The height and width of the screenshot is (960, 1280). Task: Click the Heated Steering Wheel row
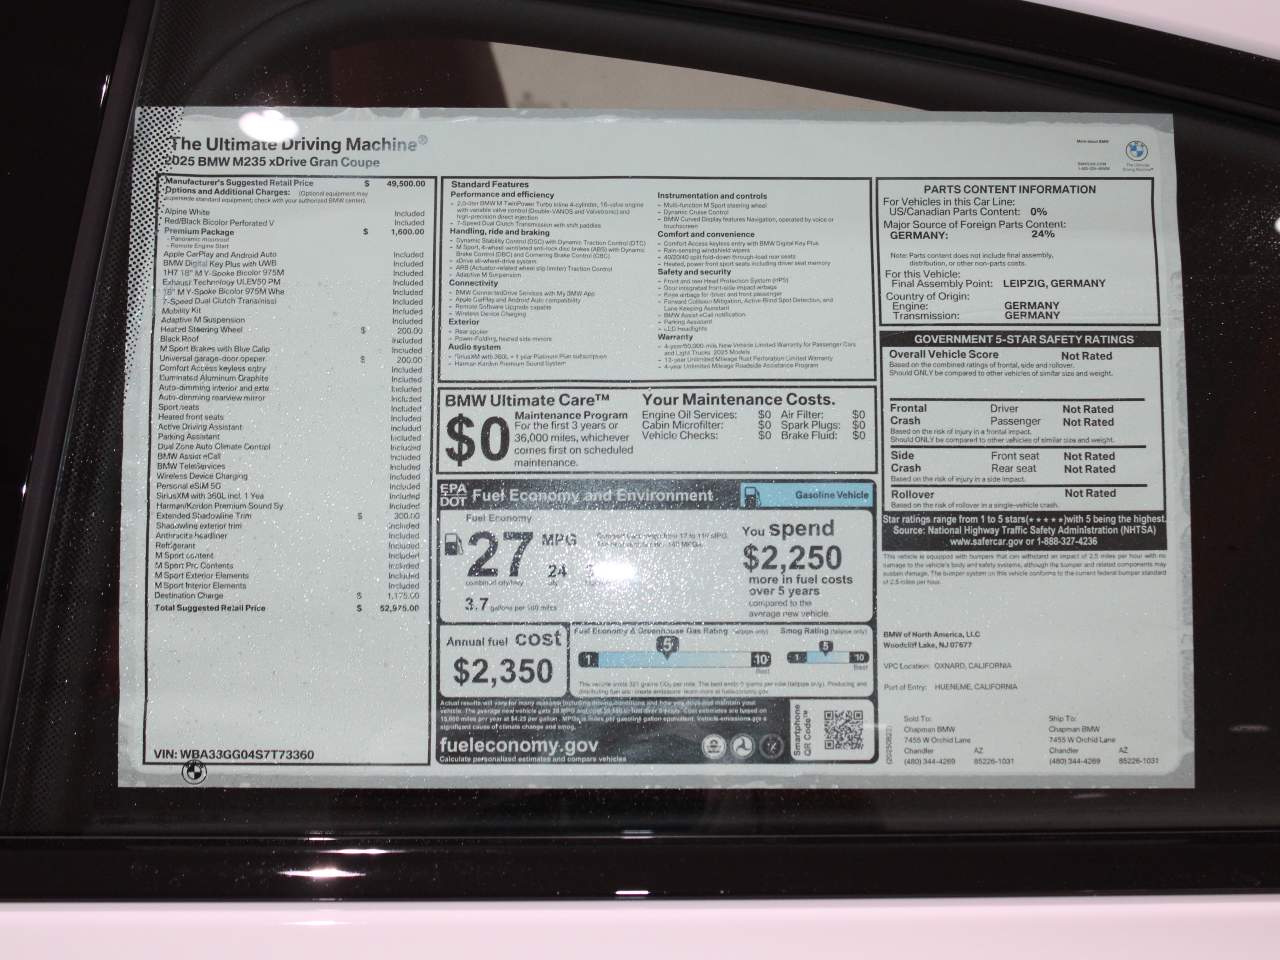pos(294,329)
